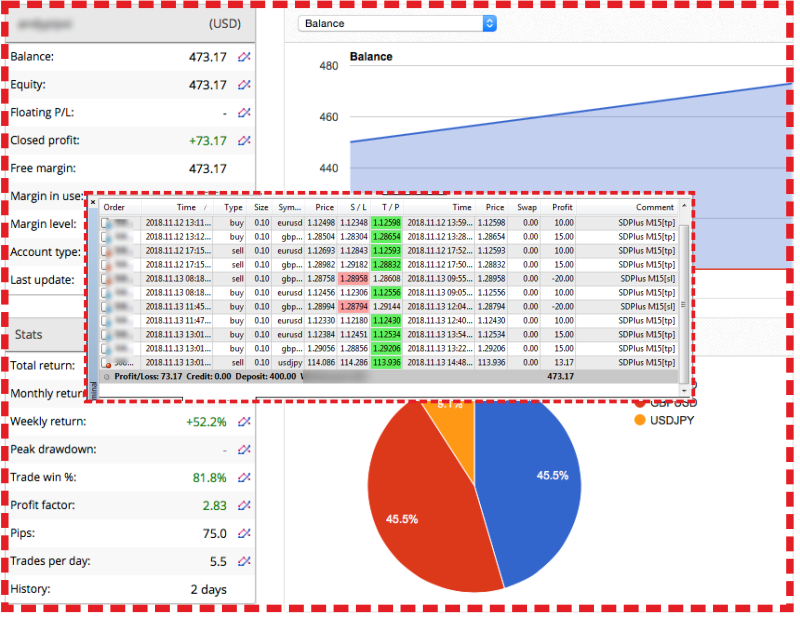Click scroll down arrow in trade table
This screenshot has height=618, width=800.
(684, 390)
